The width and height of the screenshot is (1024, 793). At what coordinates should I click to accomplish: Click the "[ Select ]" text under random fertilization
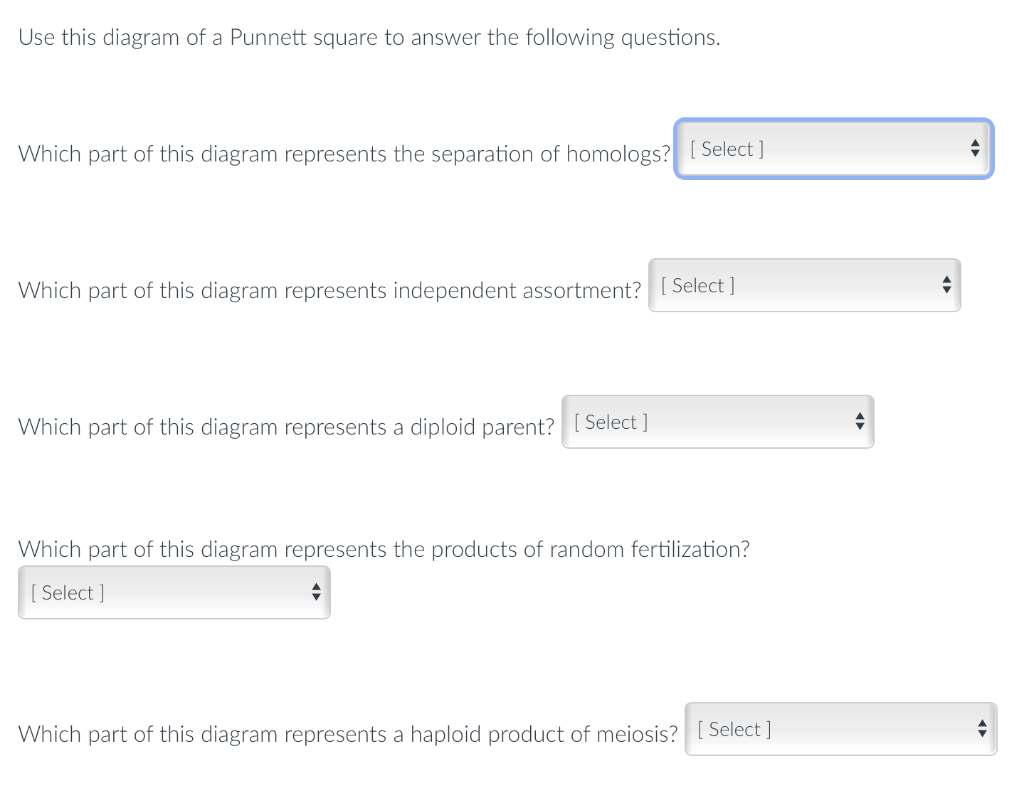pyautogui.click(x=68, y=593)
